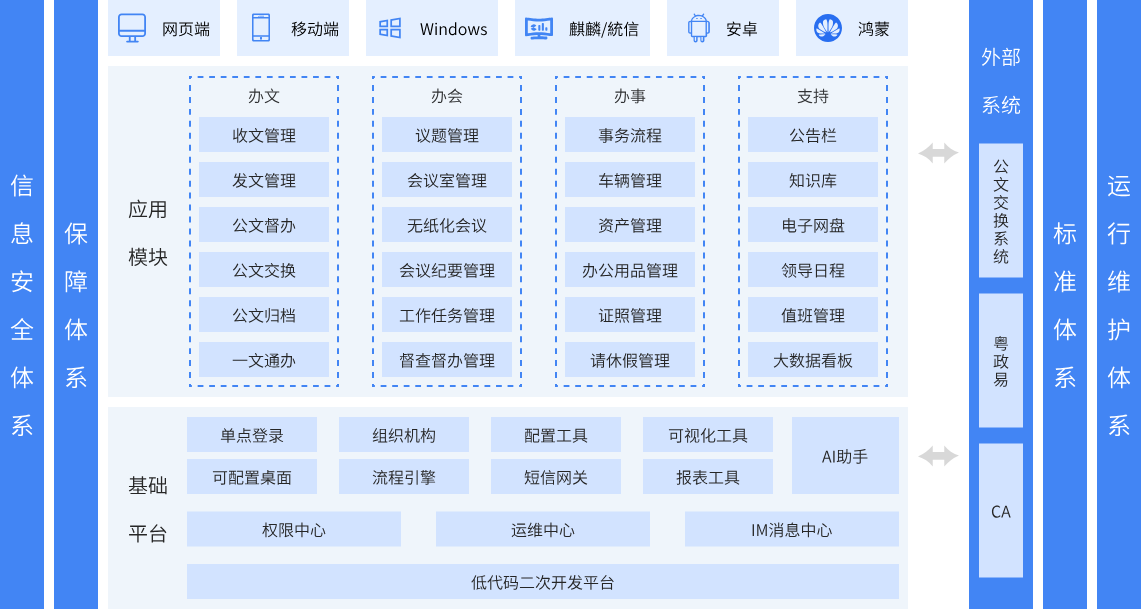Open the AI助手 block
Image resolution: width=1141 pixels, height=609 pixels.
pos(845,456)
